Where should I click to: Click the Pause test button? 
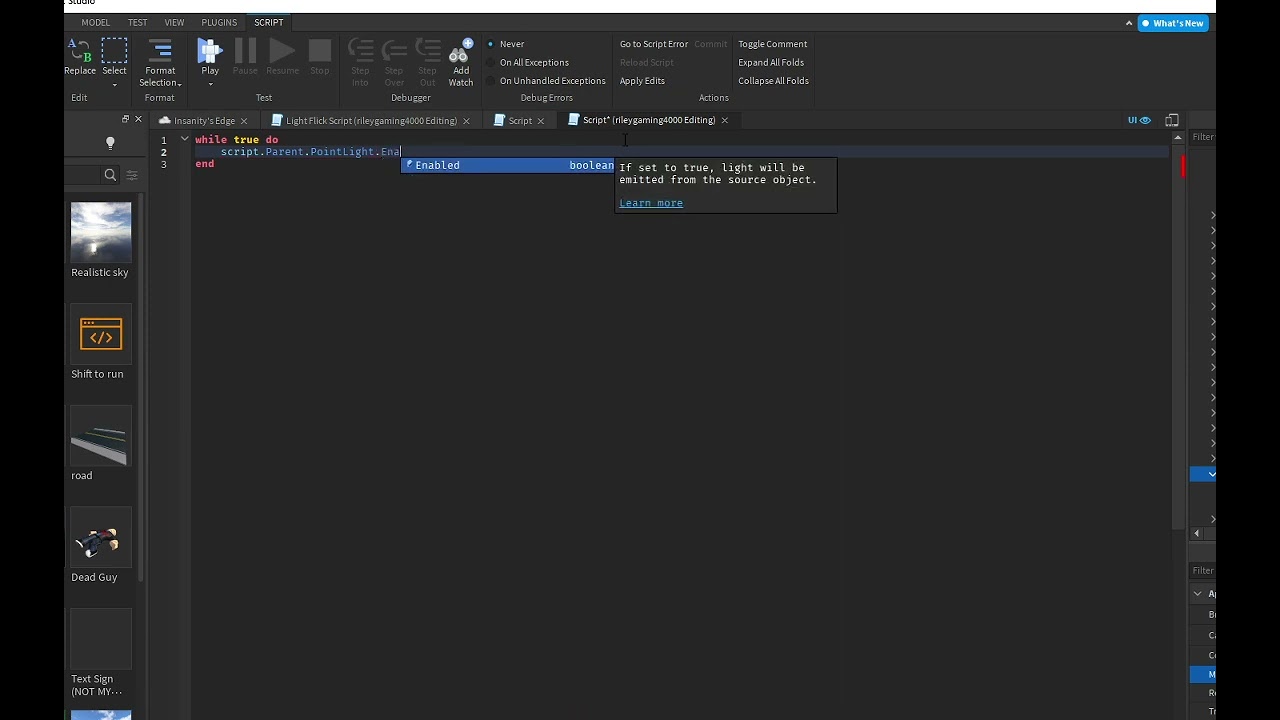[245, 56]
